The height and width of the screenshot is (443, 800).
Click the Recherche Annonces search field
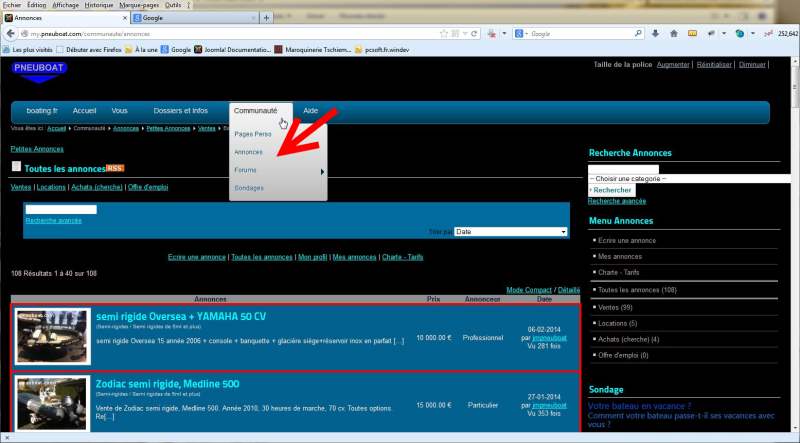pos(623,168)
